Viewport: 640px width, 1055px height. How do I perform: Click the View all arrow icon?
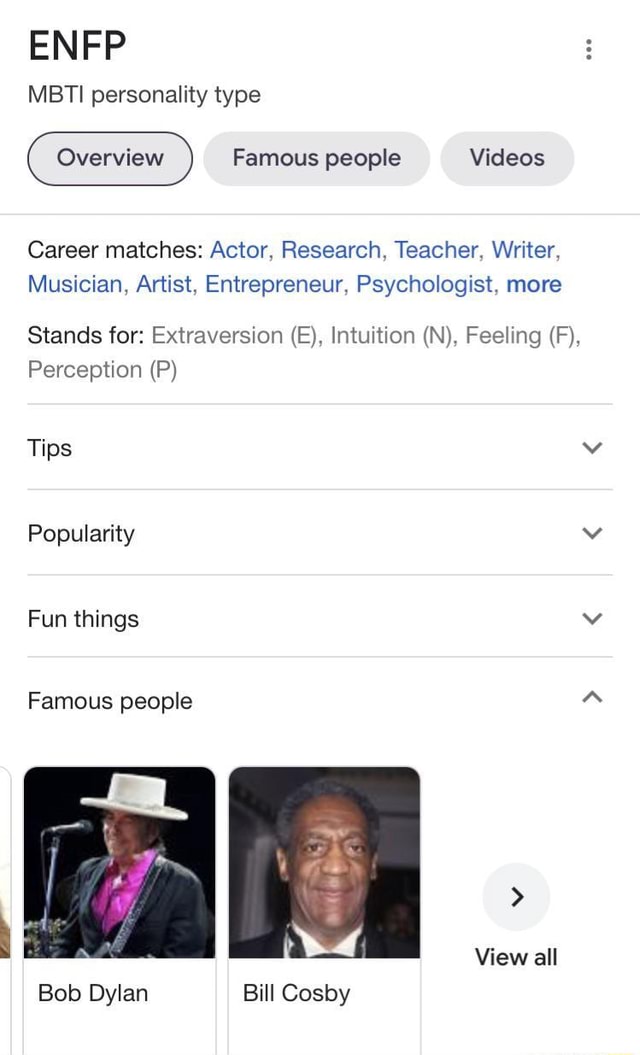516,897
